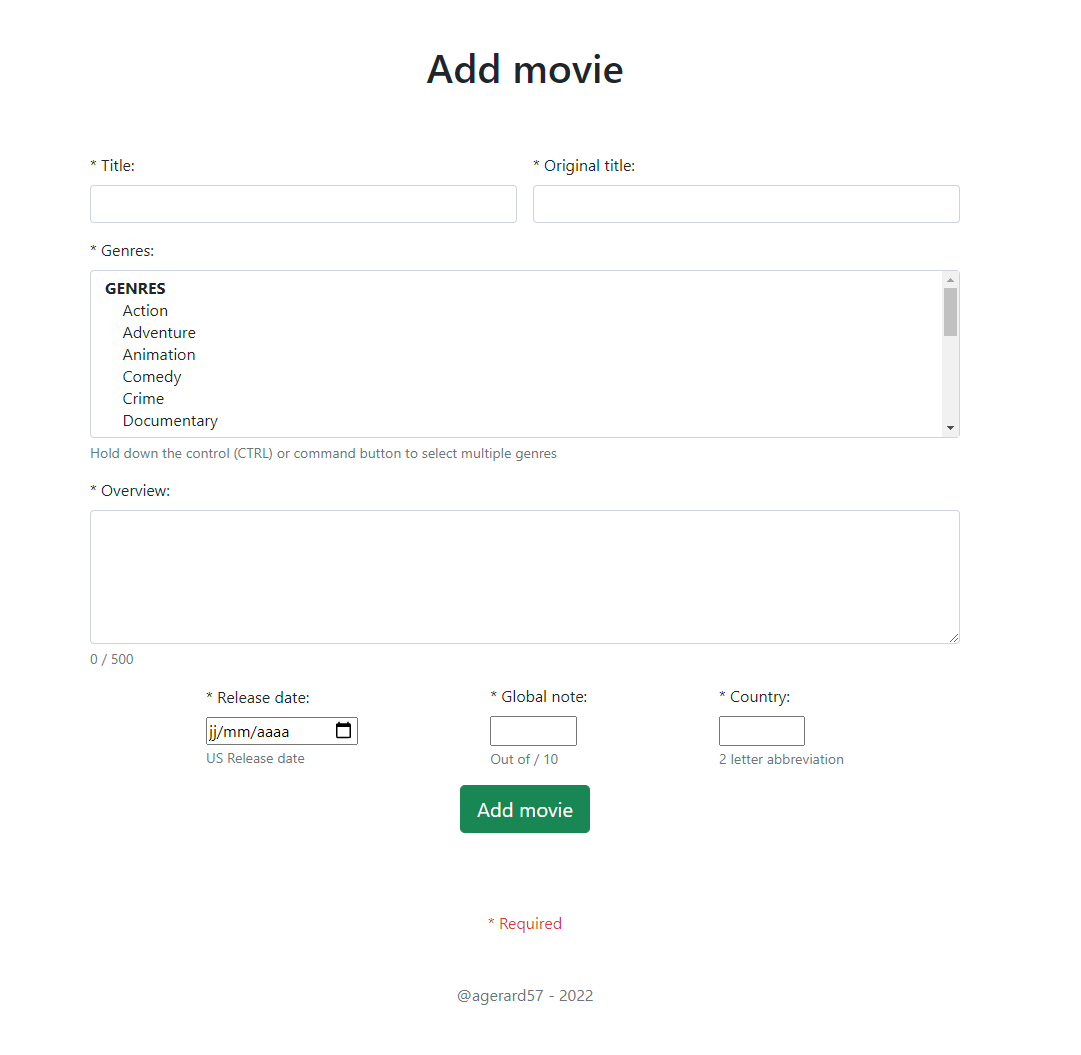Image resolution: width=1081 pixels, height=1055 pixels.
Task: Submit the form with Add movie button
Action: [525, 810]
